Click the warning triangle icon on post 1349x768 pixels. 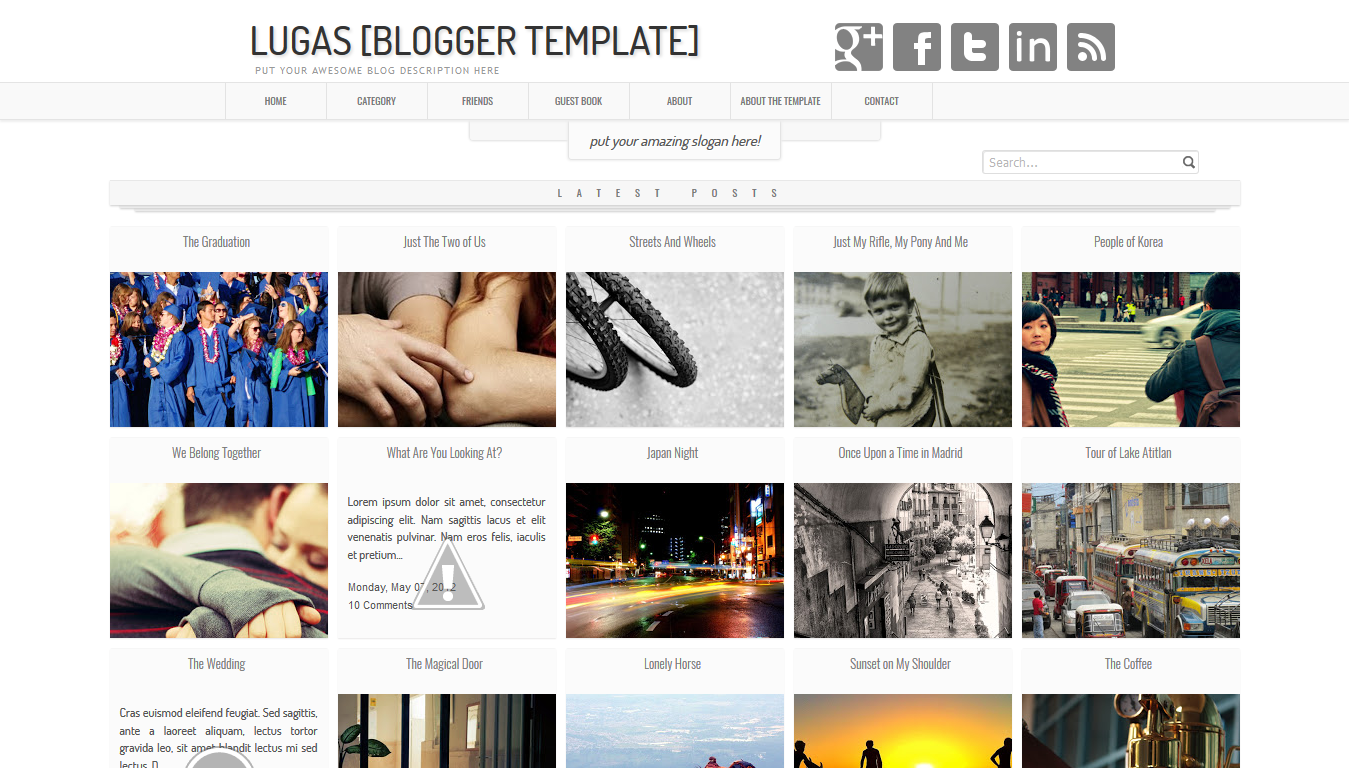(449, 575)
